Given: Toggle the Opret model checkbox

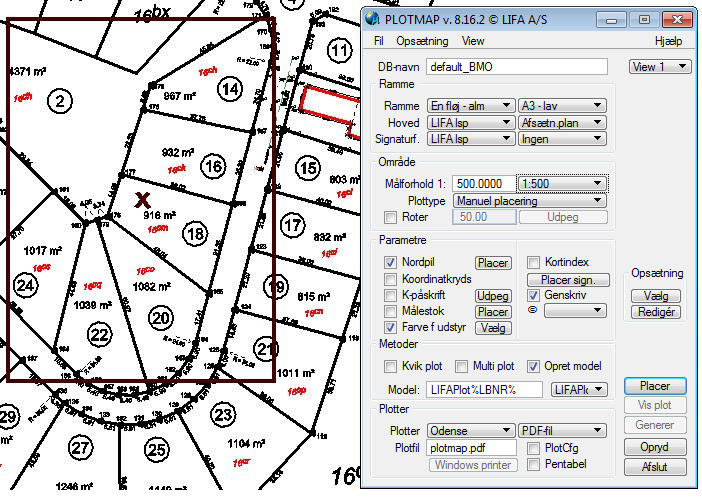Looking at the screenshot, I should (x=533, y=367).
